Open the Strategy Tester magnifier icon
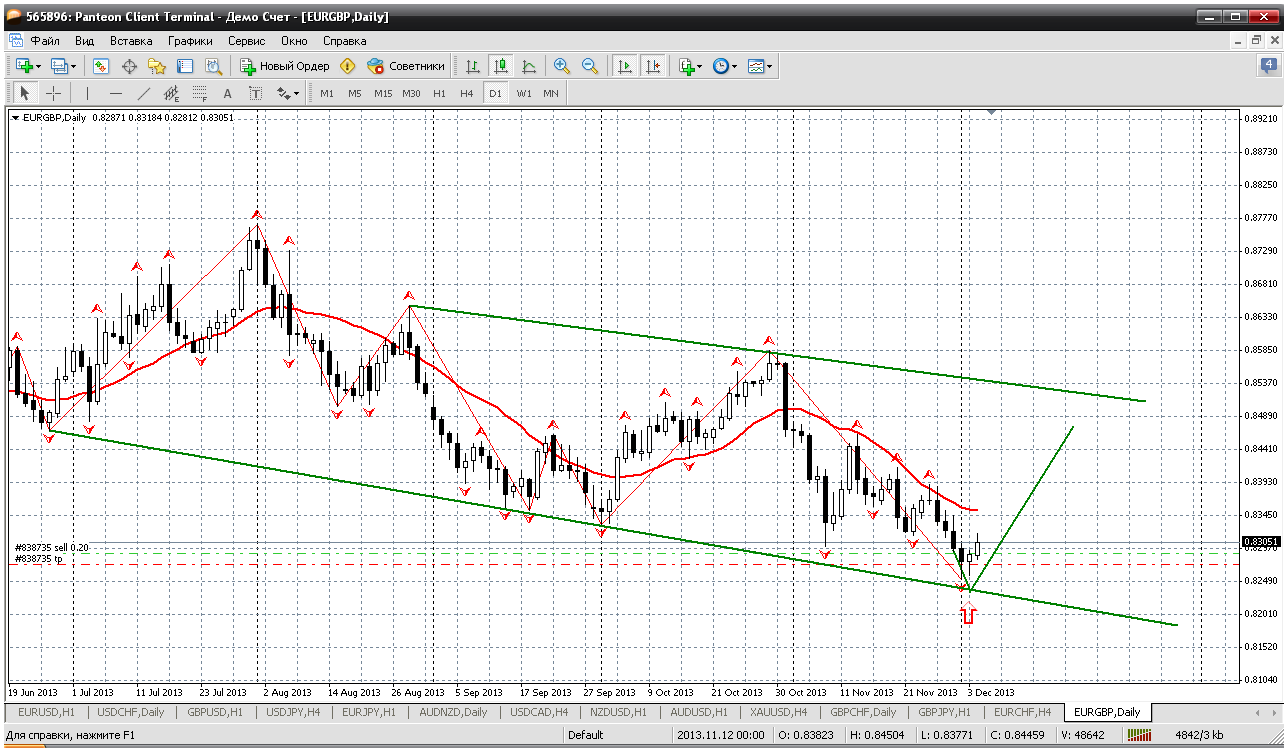The image size is (1288, 748). 213,66
